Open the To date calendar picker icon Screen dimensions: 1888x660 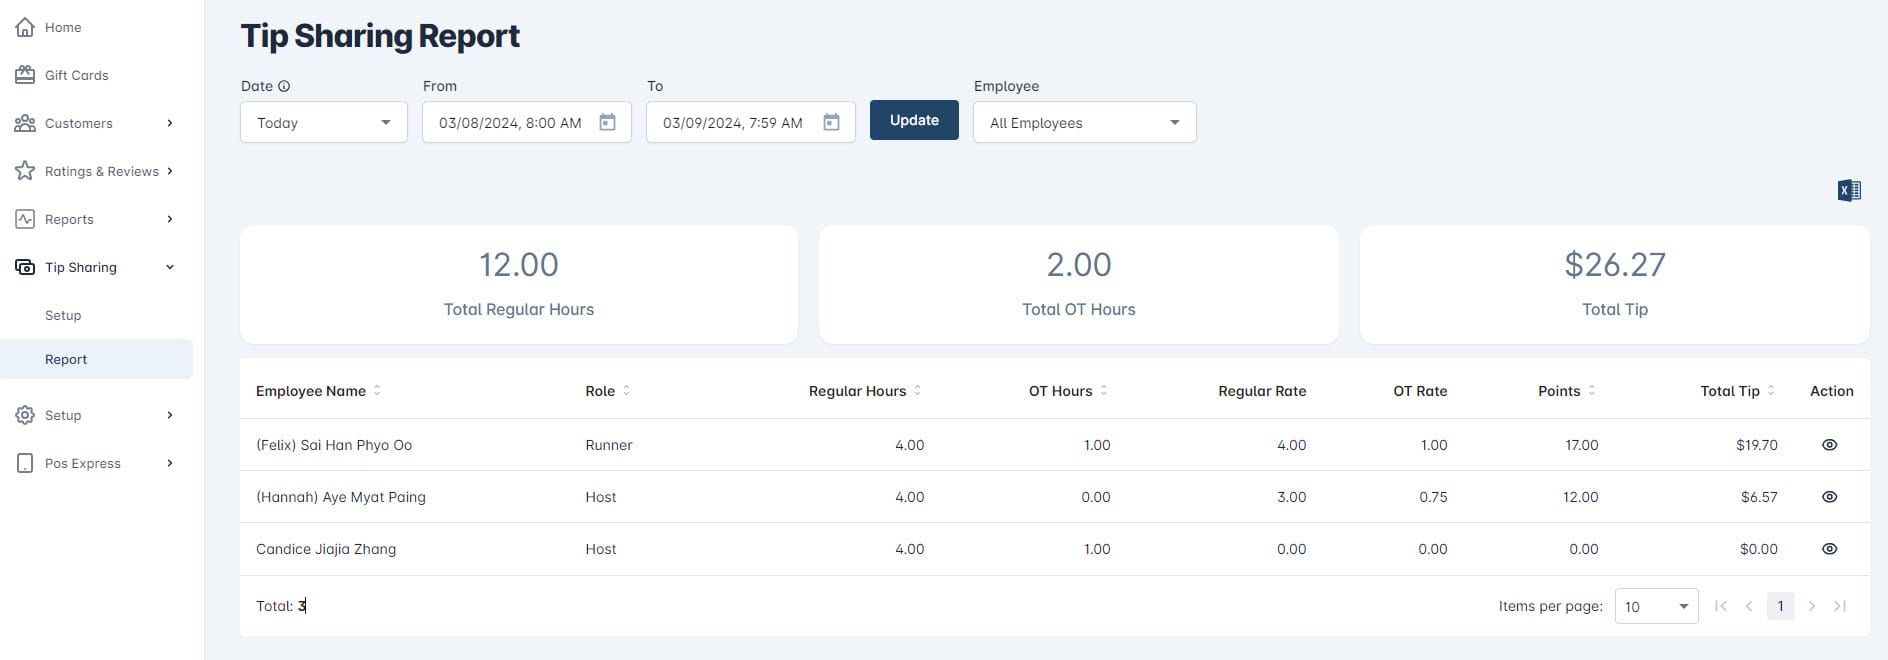831,122
